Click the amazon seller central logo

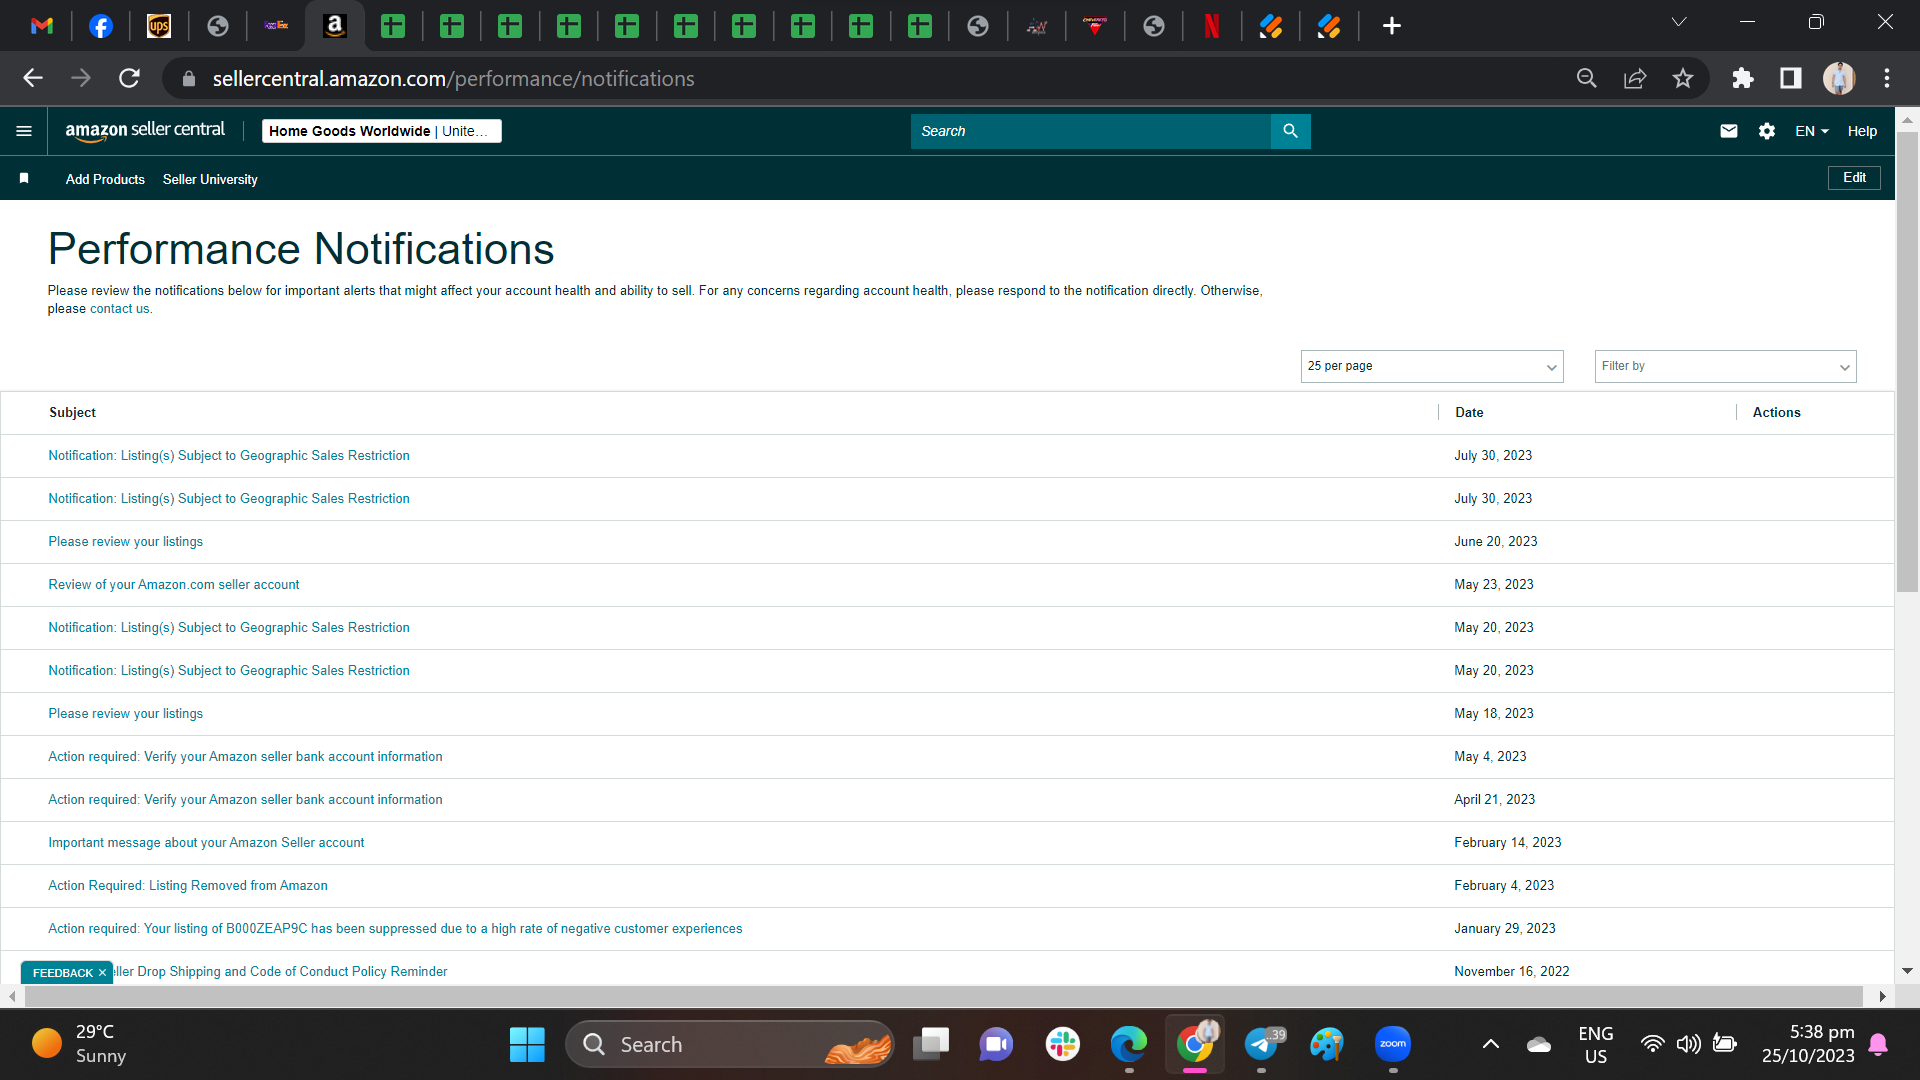[x=145, y=131]
